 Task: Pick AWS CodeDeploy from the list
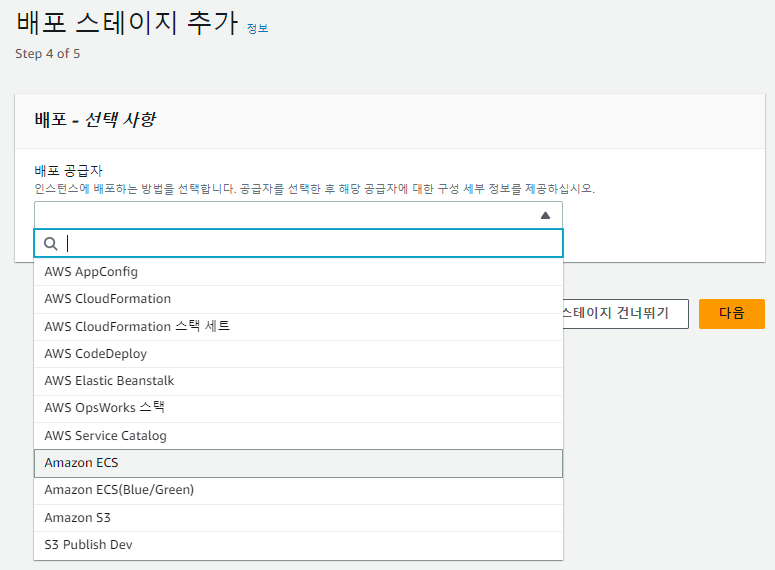(299, 354)
